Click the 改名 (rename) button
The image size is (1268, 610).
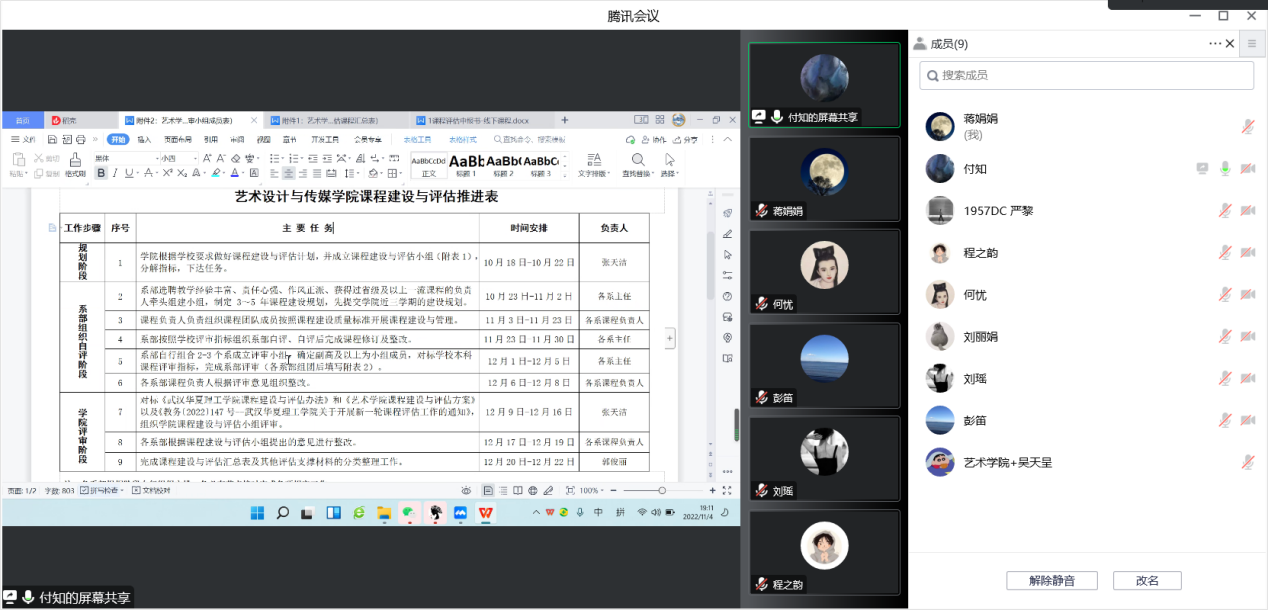1147,581
